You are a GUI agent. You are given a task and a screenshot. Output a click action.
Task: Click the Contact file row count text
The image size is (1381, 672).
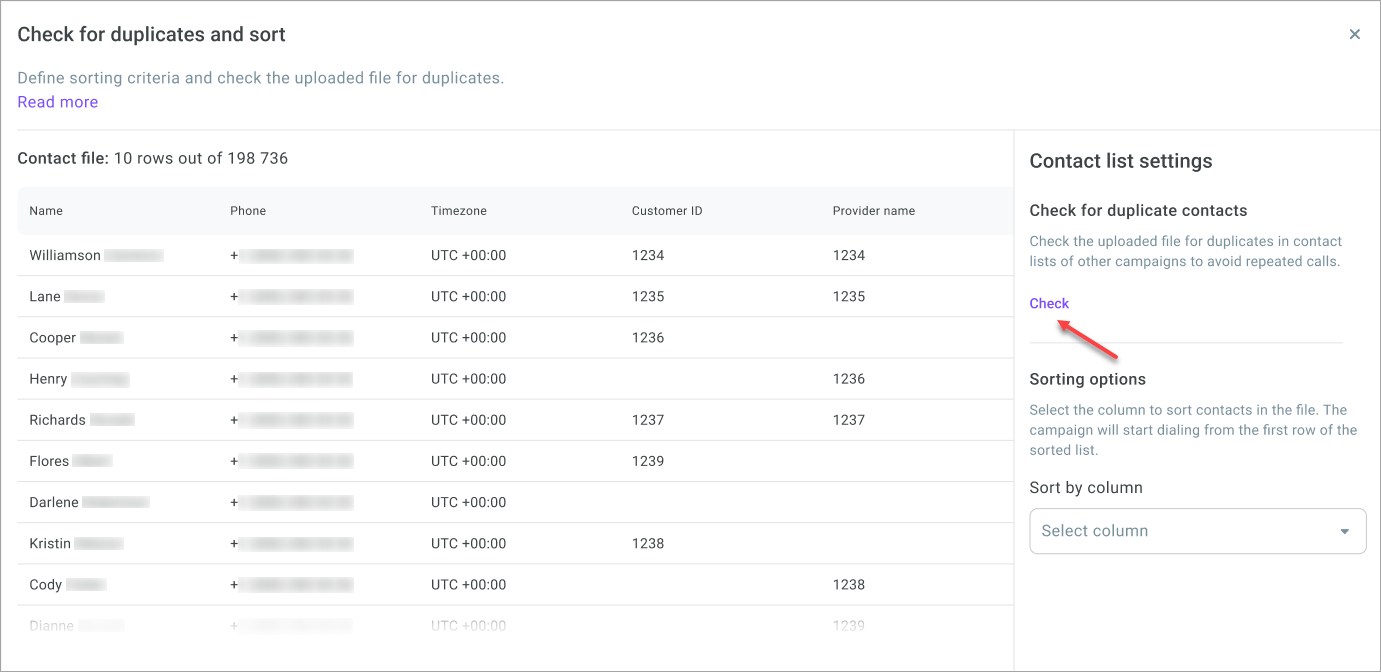(x=153, y=158)
